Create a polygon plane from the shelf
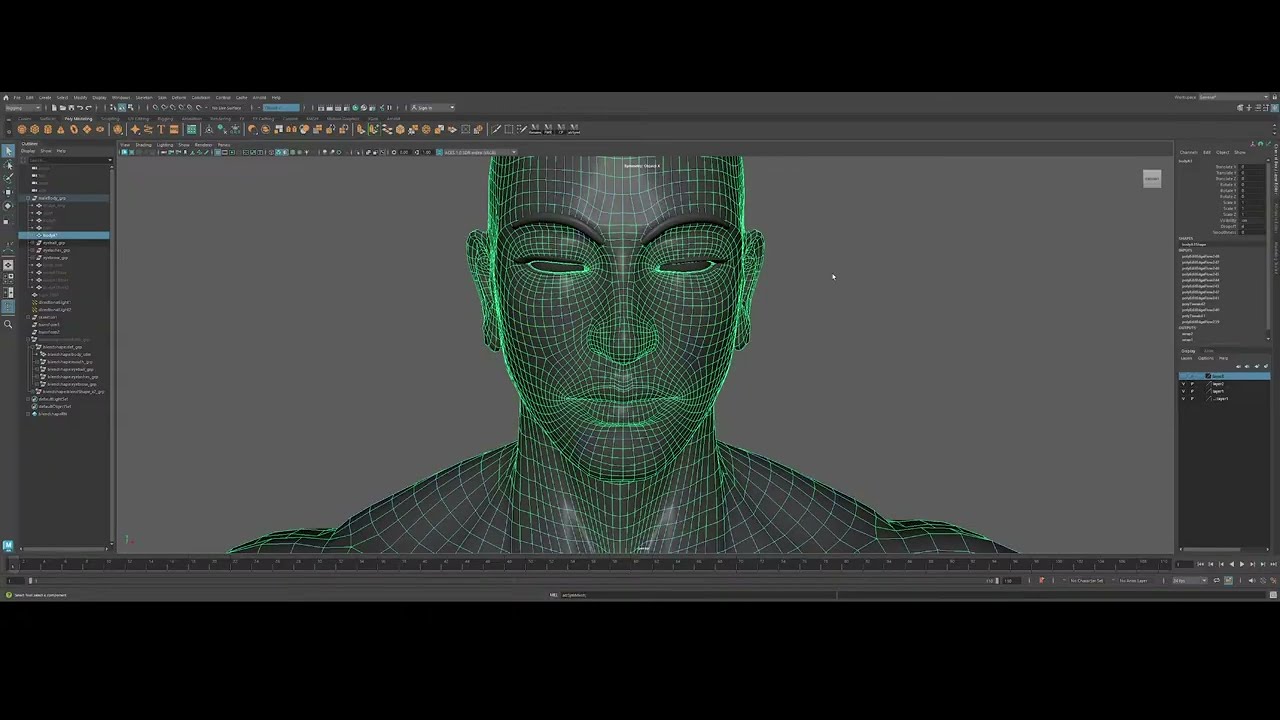The image size is (1280, 720). (87, 129)
